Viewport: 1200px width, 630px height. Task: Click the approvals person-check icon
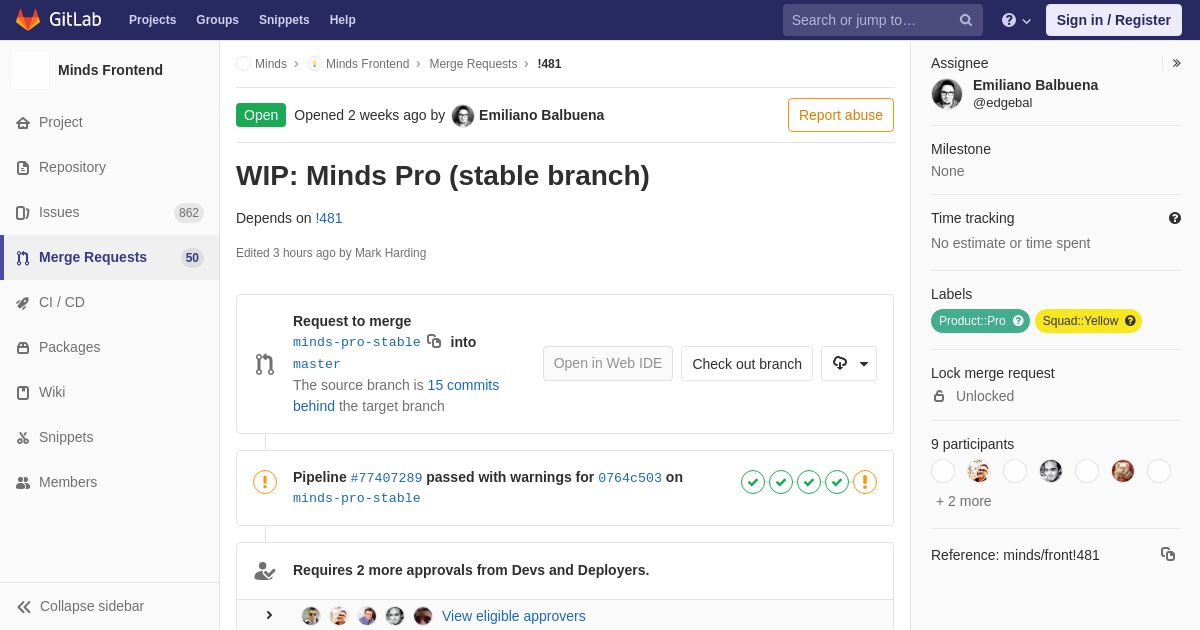click(264, 571)
